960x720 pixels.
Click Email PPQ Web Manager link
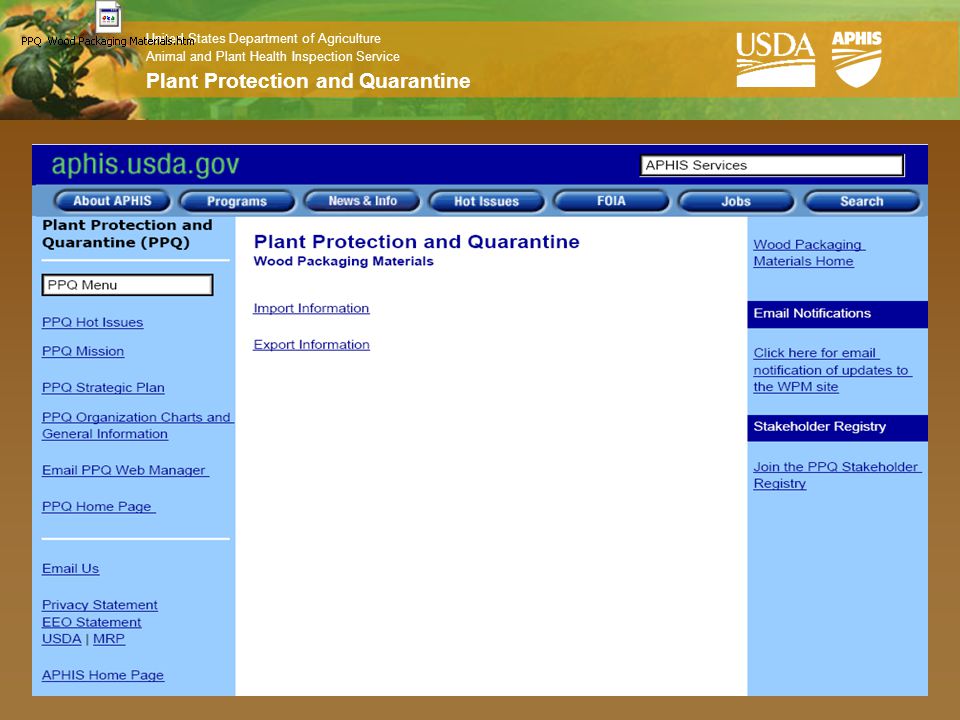[x=125, y=470]
